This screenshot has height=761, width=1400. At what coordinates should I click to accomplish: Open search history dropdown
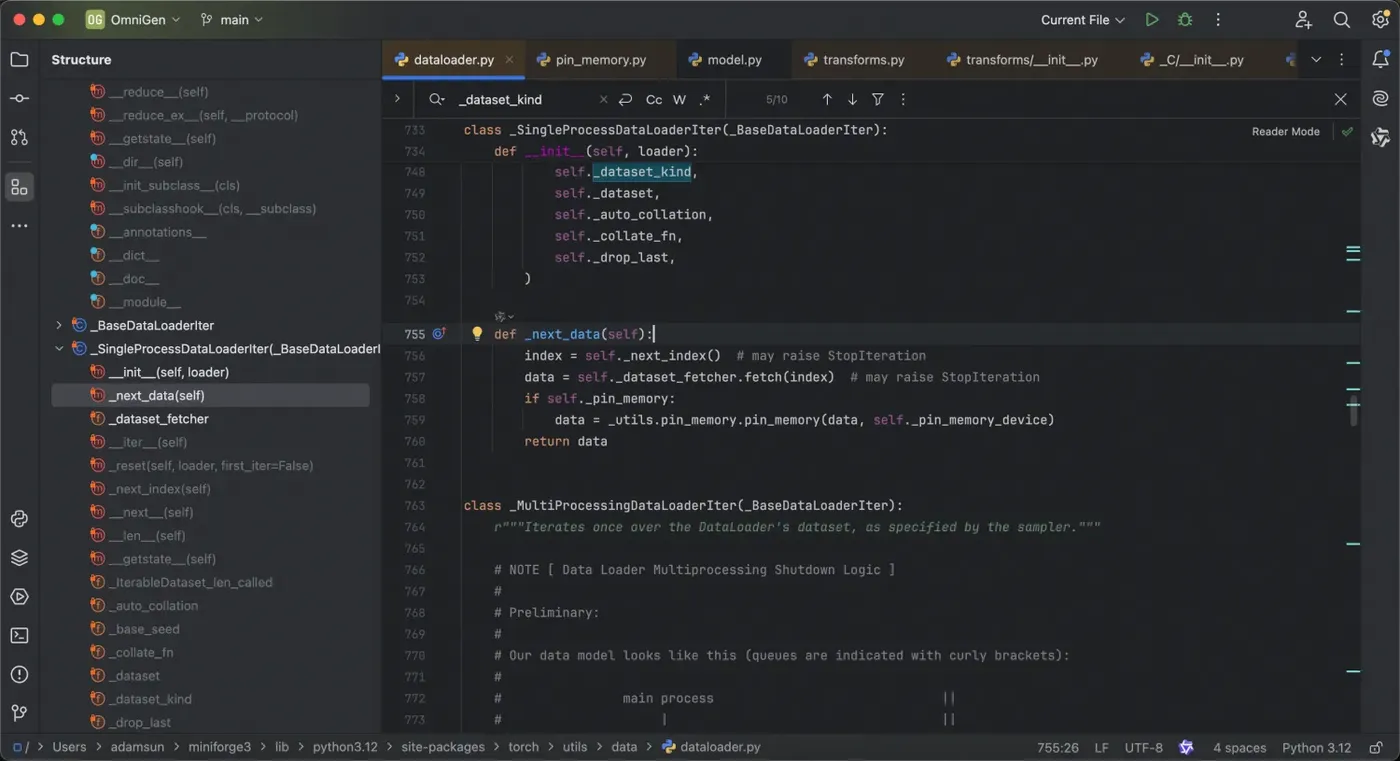coord(437,100)
